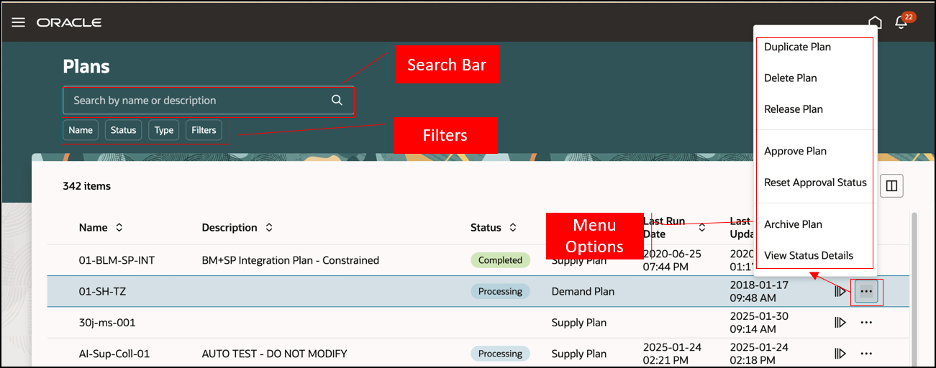
Task: Click date 2018-01-17 09:48 AM
Action: [x=759, y=292]
